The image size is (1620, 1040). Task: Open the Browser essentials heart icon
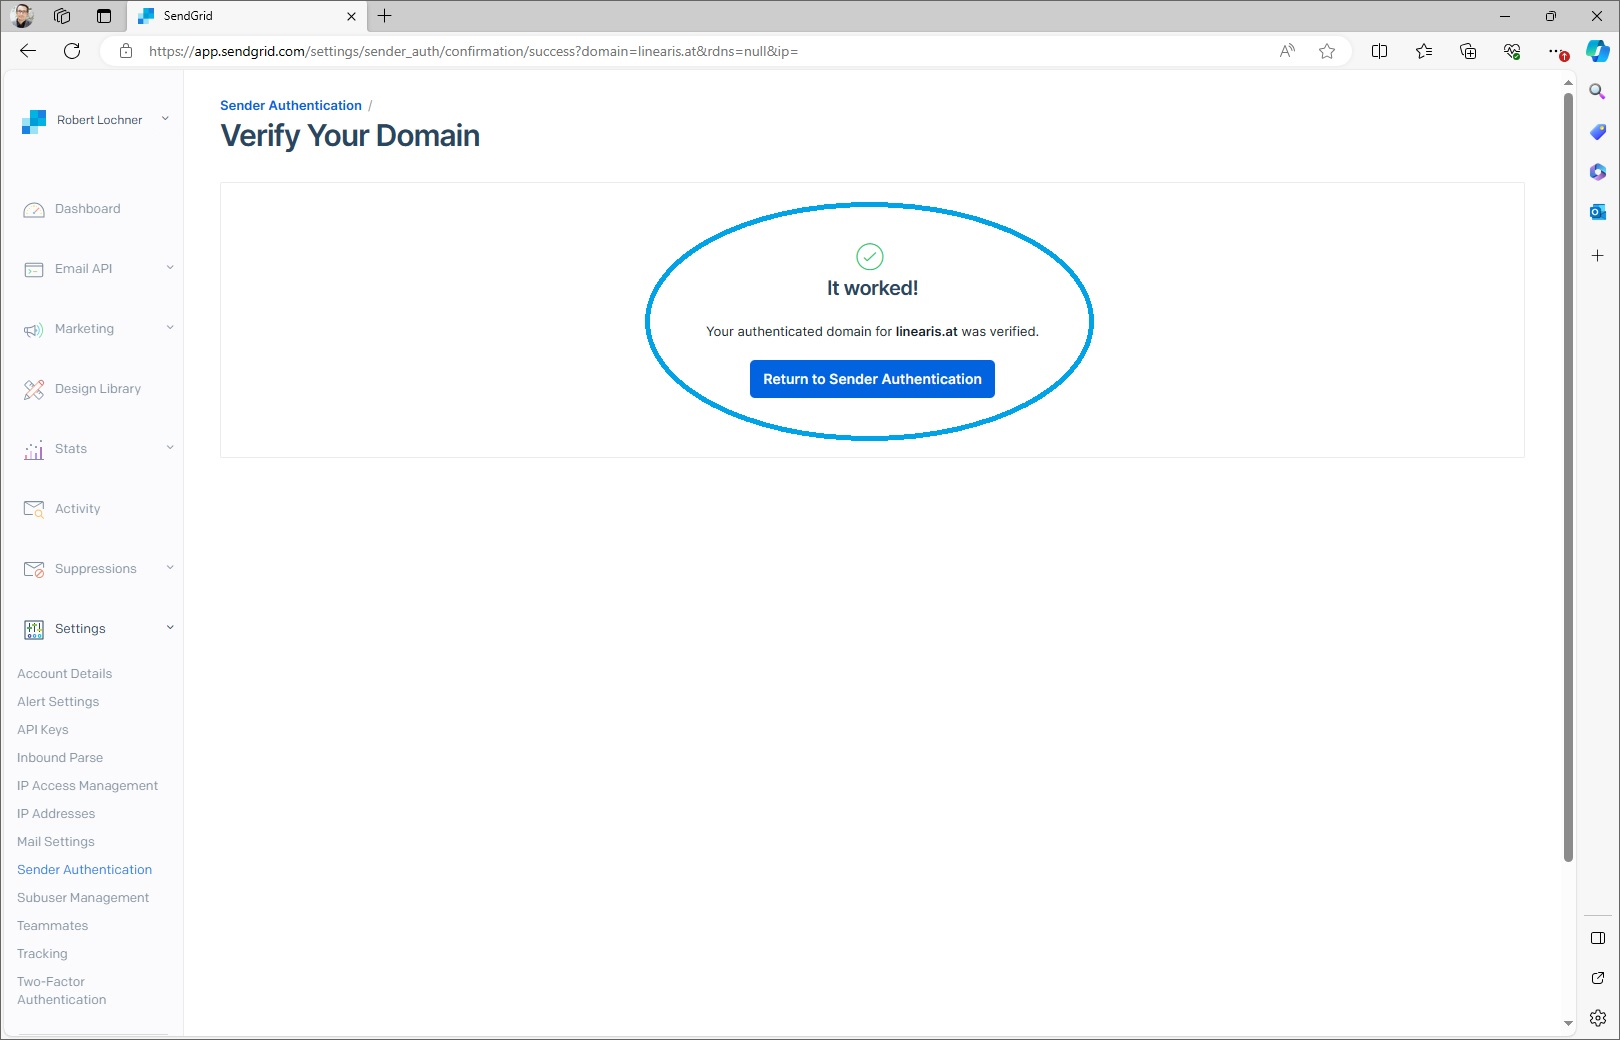(x=1512, y=51)
